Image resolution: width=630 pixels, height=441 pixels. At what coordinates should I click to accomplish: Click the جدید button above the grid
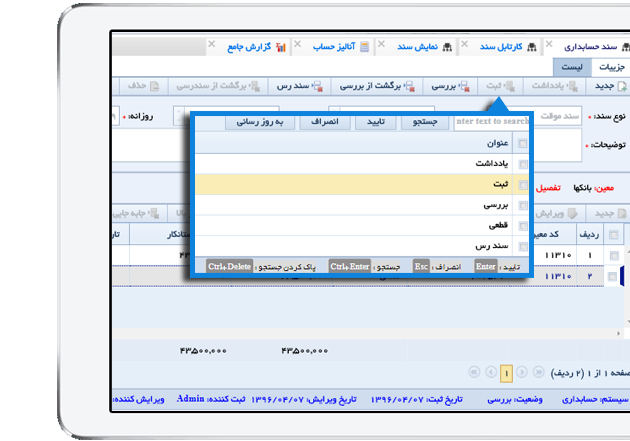tap(610, 214)
